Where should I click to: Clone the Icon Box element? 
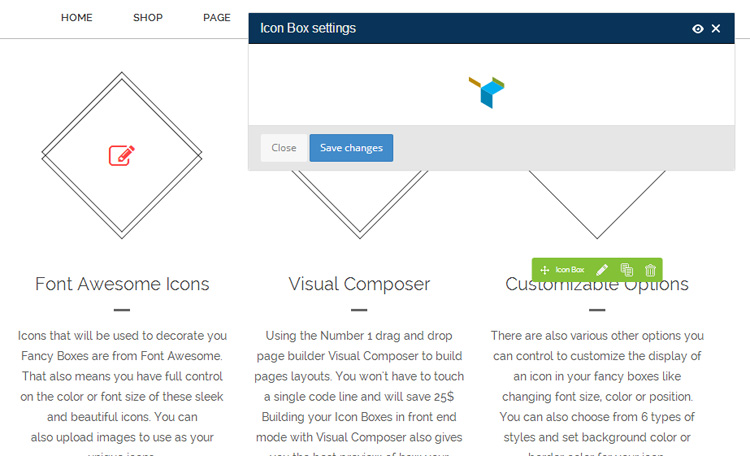(627, 270)
